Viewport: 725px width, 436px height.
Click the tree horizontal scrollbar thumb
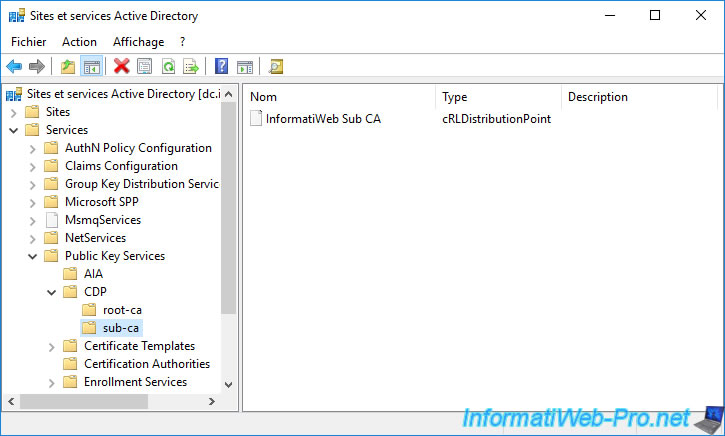point(84,402)
